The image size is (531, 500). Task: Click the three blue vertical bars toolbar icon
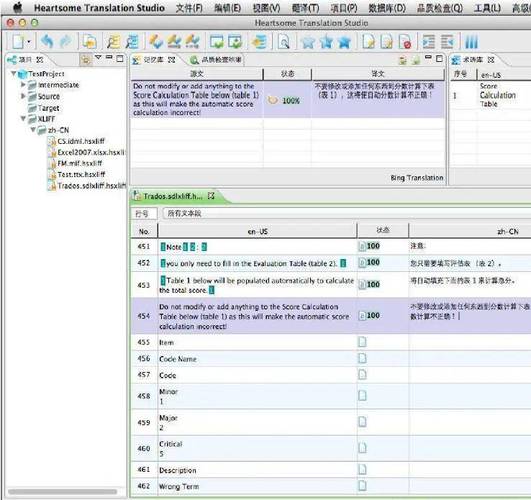pos(471,42)
